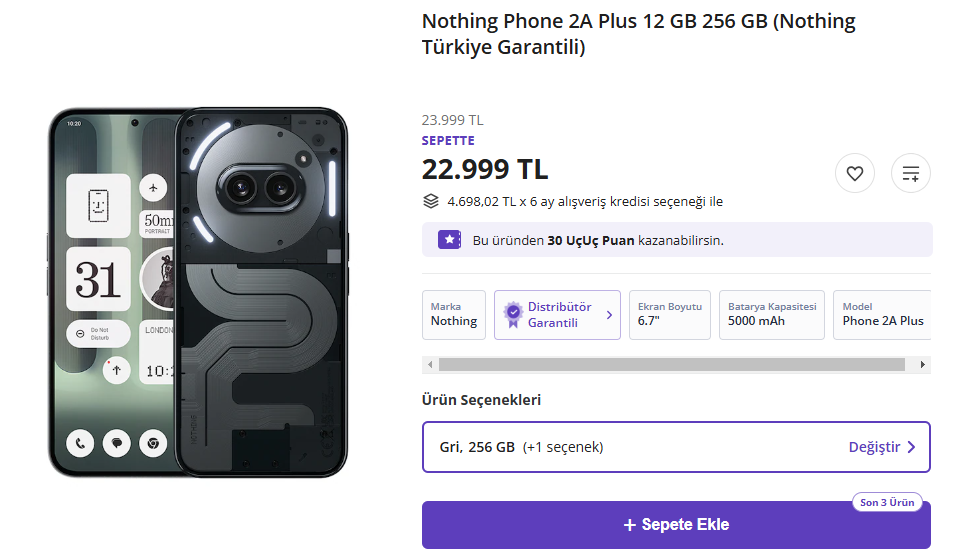Select the Marka Nothing spec card
The height and width of the screenshot is (558, 960).
click(x=454, y=315)
